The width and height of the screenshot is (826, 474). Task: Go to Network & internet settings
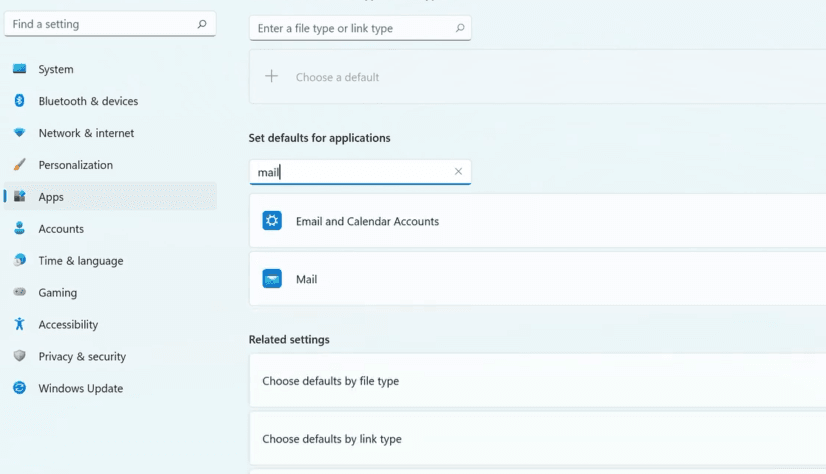(110, 133)
